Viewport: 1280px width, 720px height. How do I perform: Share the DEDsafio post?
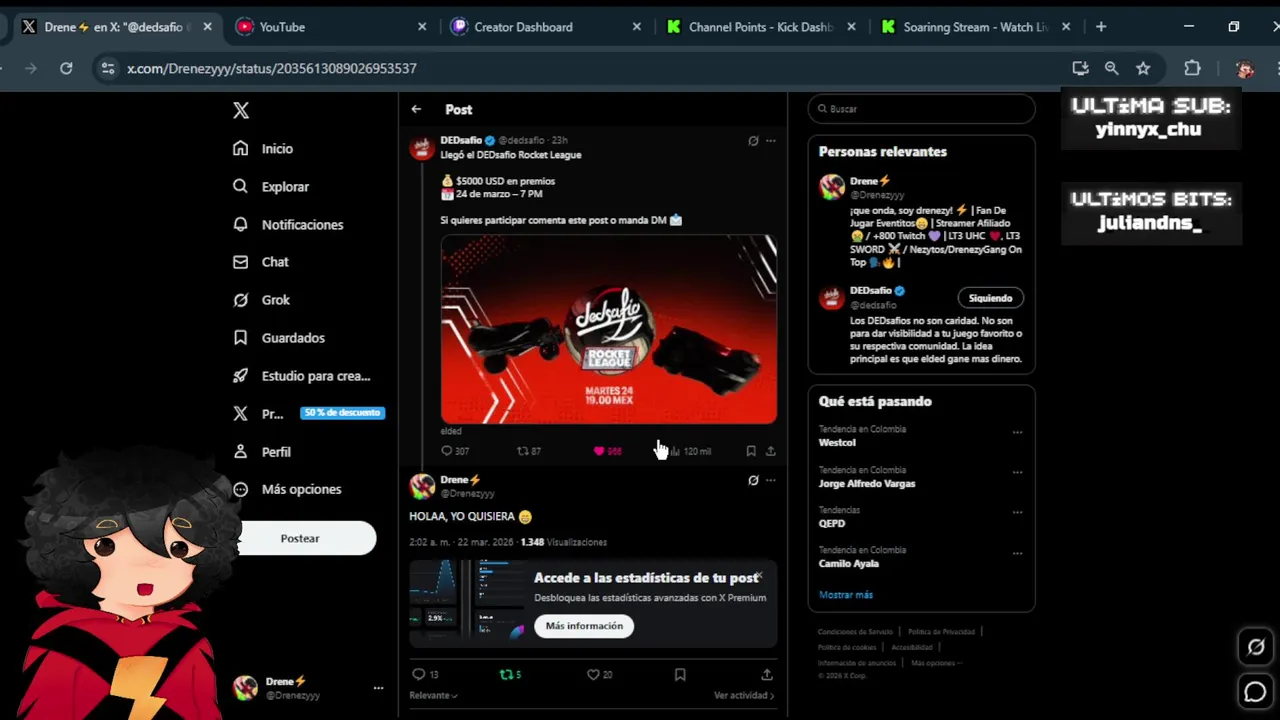[771, 451]
